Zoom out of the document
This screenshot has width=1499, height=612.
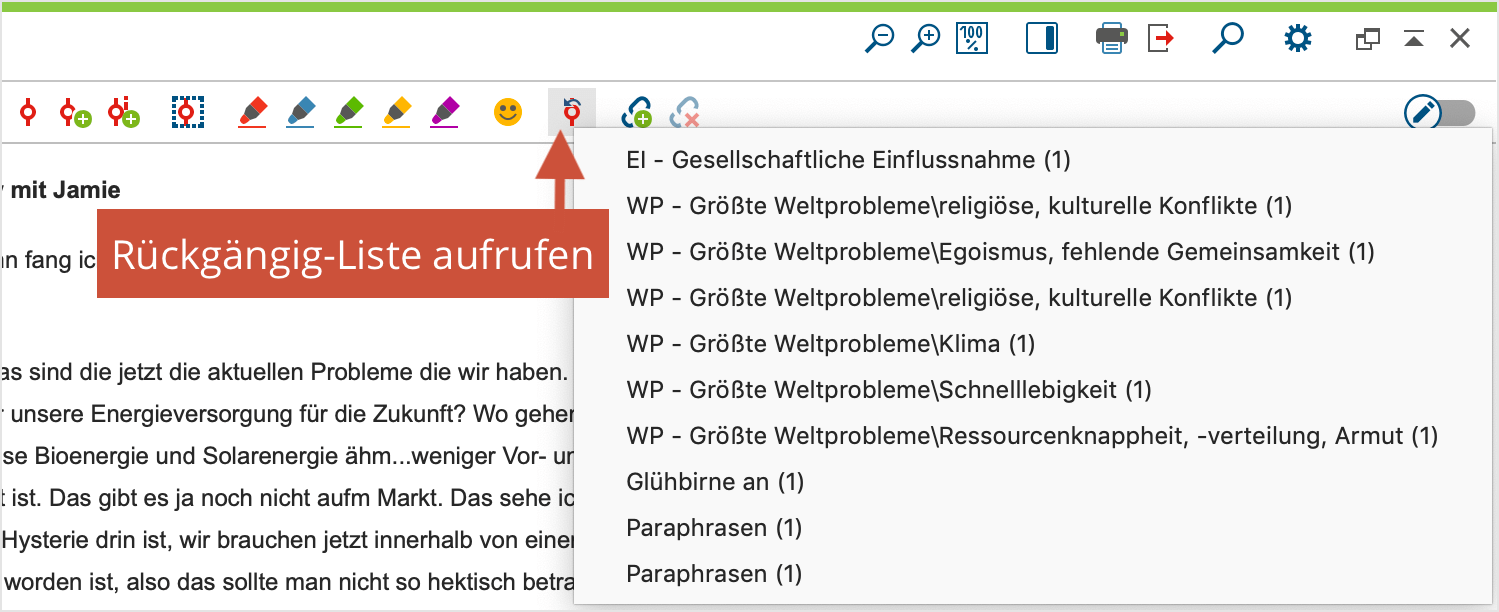click(x=879, y=39)
